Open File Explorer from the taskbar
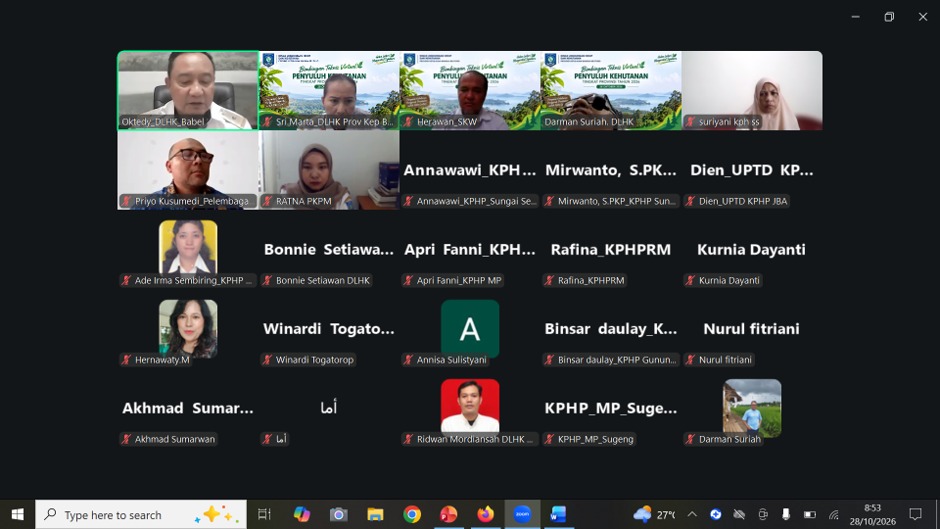The height and width of the screenshot is (529, 940). pyautogui.click(x=375, y=514)
